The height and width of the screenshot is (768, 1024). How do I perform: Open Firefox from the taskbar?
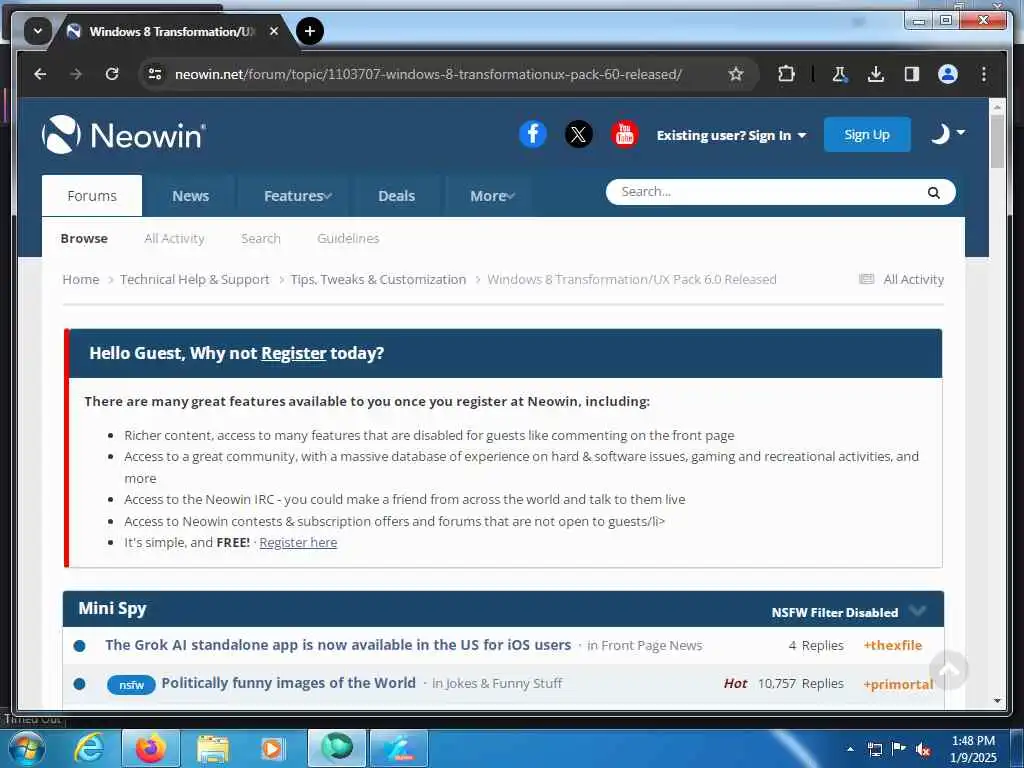(x=150, y=748)
